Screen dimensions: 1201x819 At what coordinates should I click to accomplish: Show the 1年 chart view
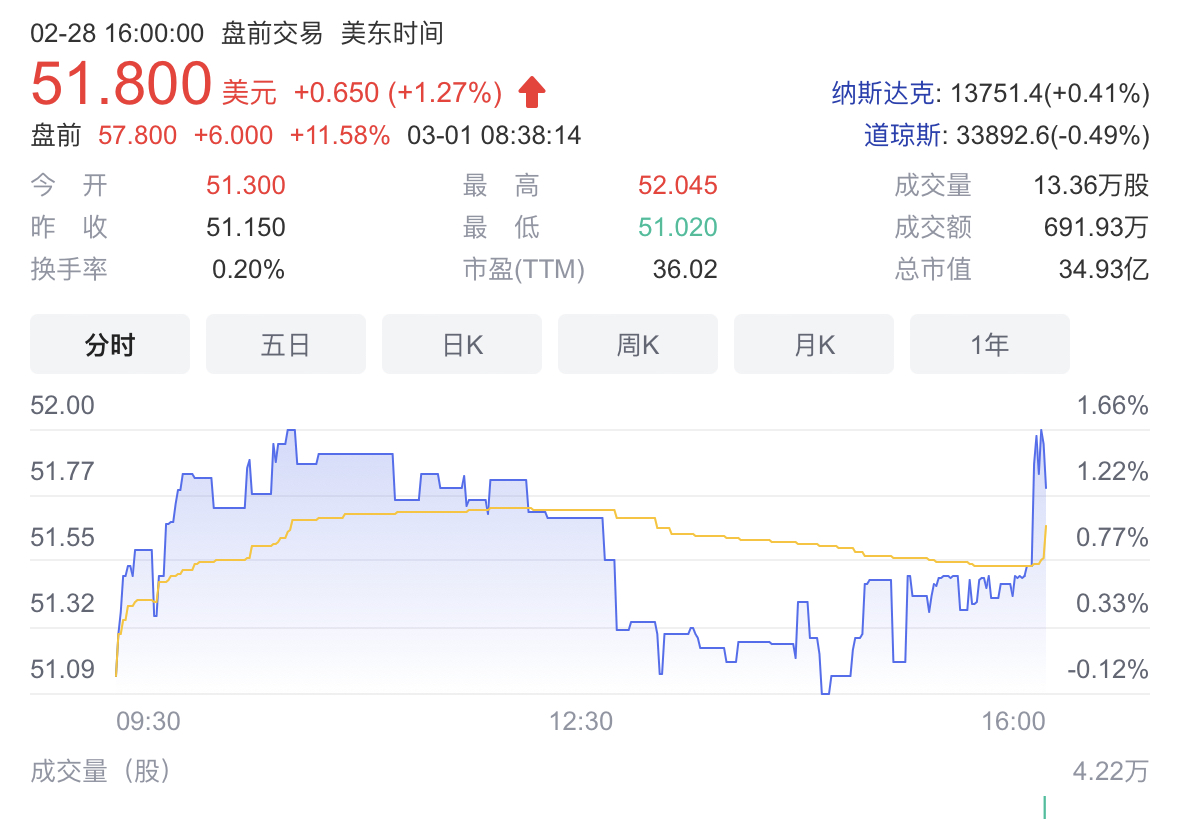pyautogui.click(x=990, y=345)
